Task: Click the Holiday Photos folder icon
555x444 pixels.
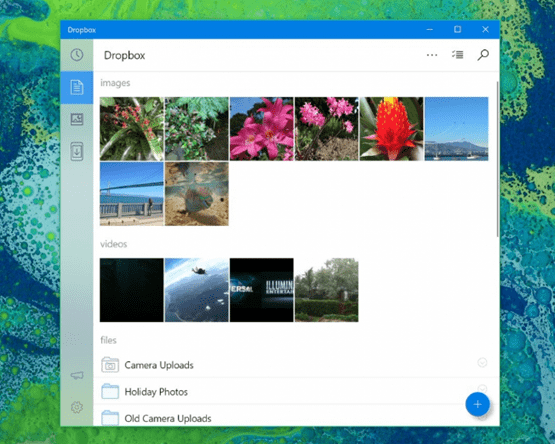Action: click(x=110, y=391)
